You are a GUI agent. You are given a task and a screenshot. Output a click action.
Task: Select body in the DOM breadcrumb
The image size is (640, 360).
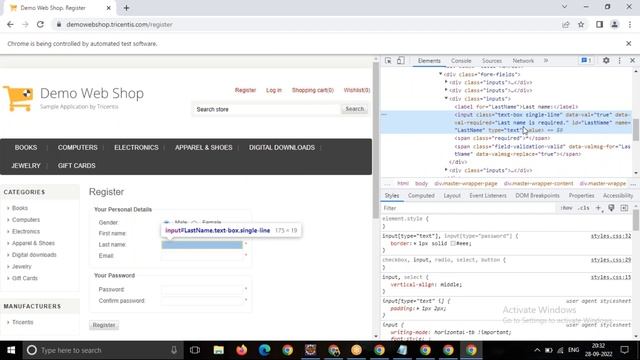point(421,184)
